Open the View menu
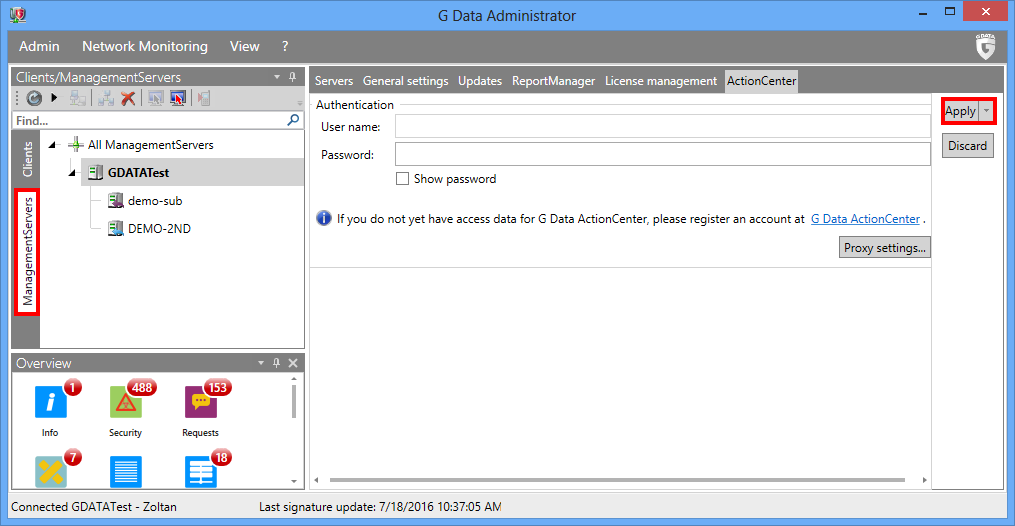Viewport: 1015px width, 526px height. [x=245, y=47]
